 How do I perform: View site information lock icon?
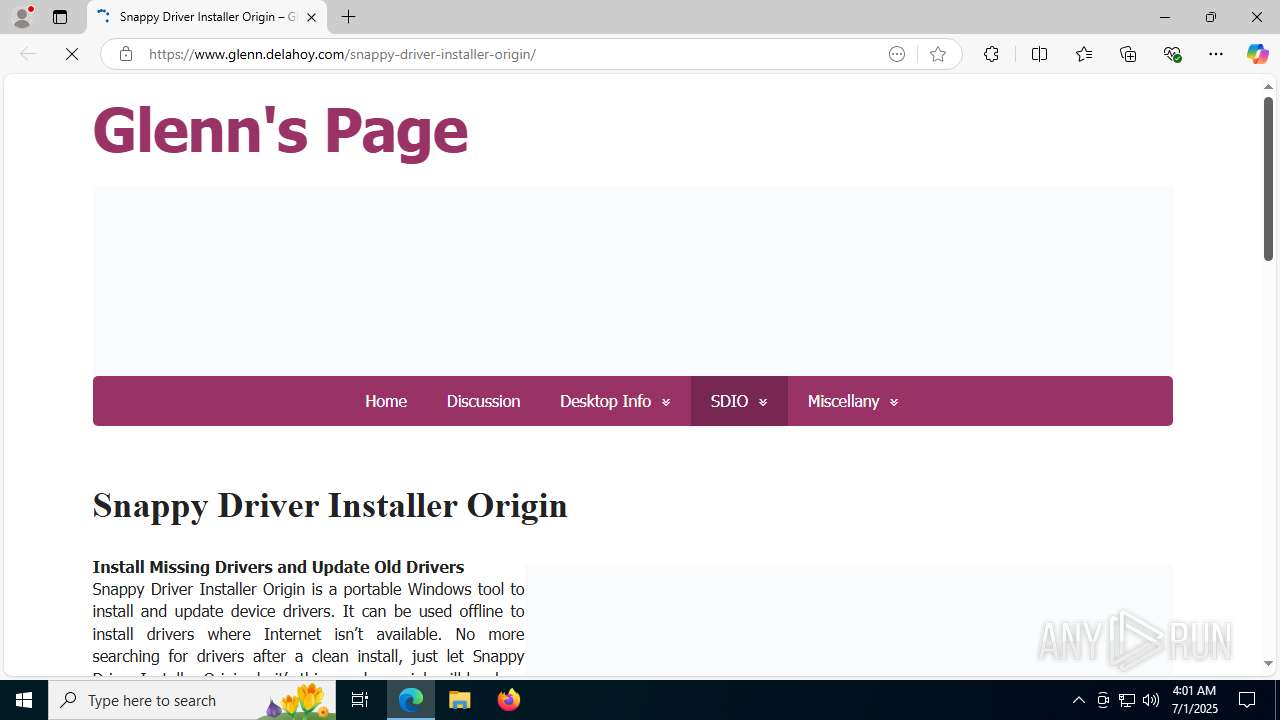pyautogui.click(x=125, y=54)
